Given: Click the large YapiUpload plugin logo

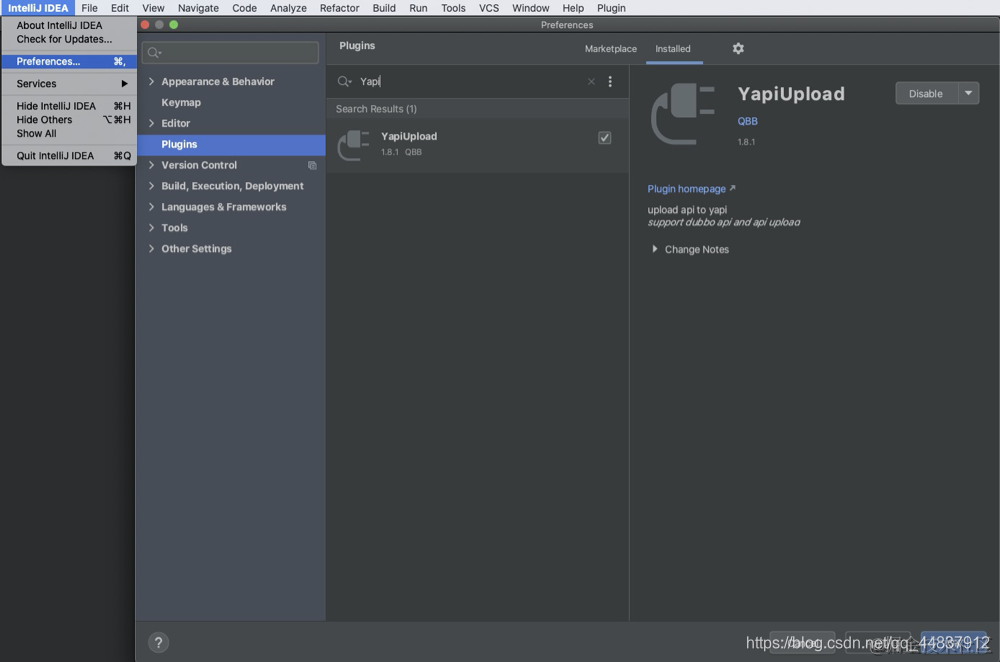Looking at the screenshot, I should pyautogui.click(x=682, y=114).
